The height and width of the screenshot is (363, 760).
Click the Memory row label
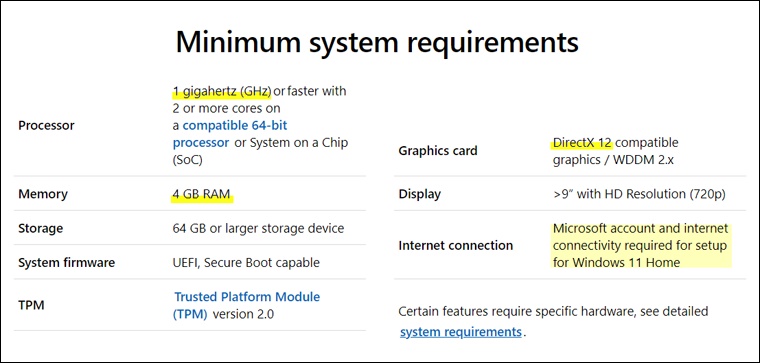coord(43,194)
